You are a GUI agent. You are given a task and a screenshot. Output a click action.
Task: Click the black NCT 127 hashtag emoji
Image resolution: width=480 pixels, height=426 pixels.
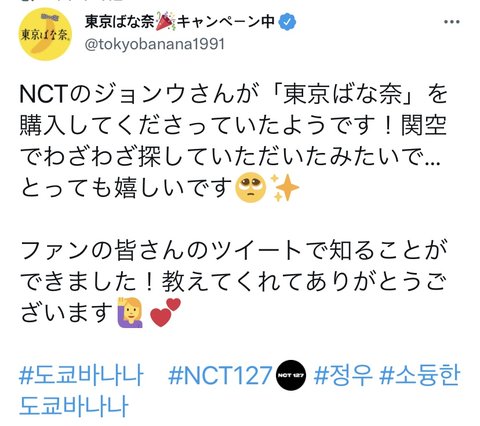291,375
